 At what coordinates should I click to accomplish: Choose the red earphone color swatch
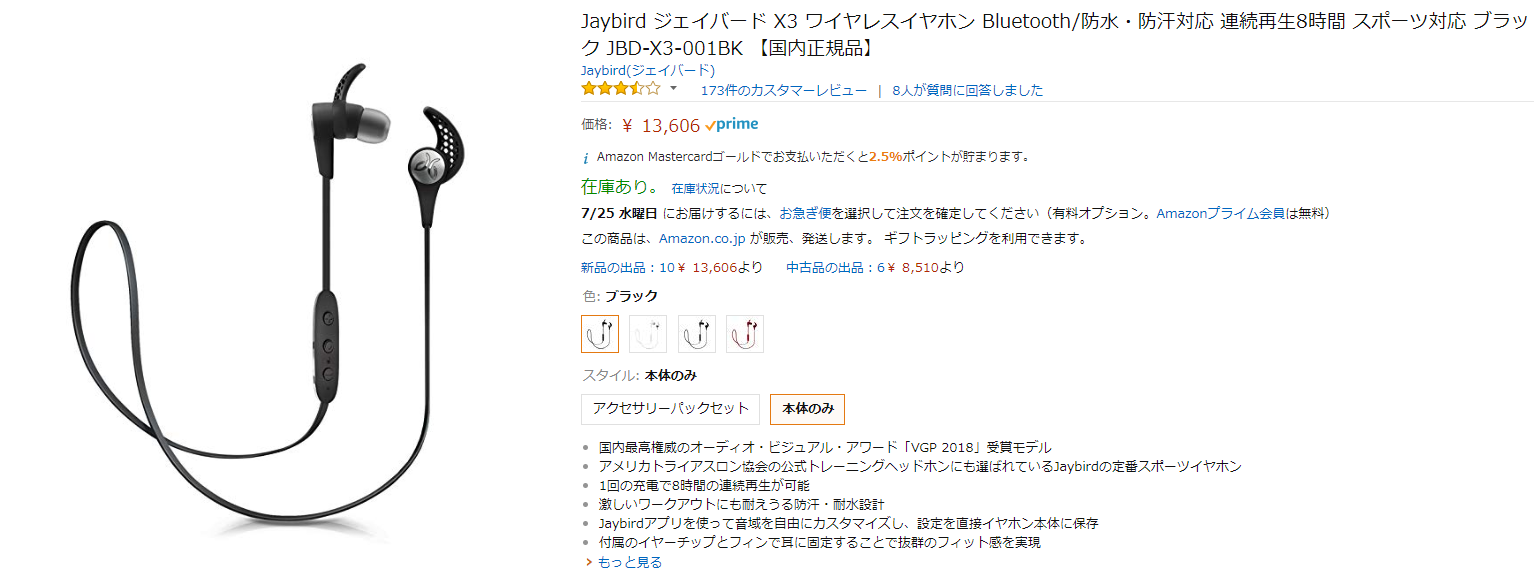pos(745,334)
